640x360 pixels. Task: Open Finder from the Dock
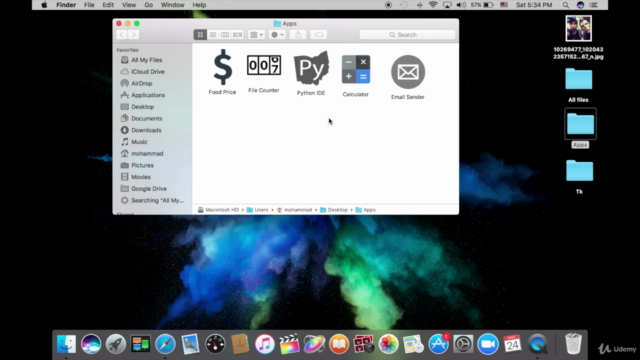[x=66, y=344]
